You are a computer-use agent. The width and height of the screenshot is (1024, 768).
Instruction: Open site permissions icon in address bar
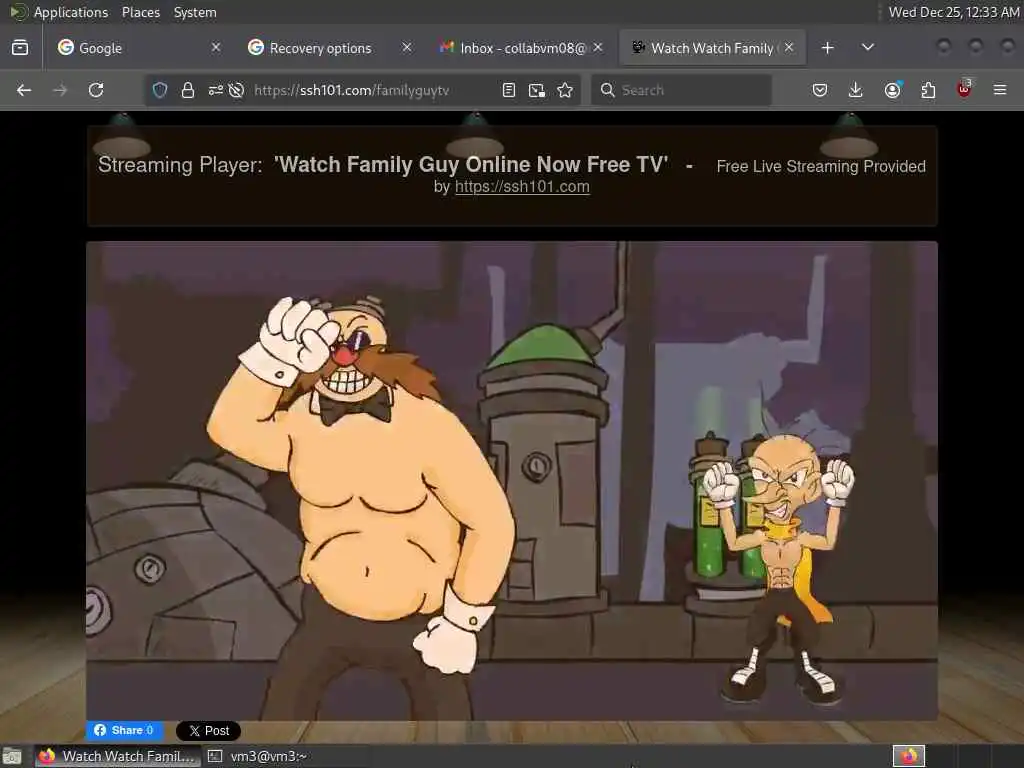click(216, 90)
